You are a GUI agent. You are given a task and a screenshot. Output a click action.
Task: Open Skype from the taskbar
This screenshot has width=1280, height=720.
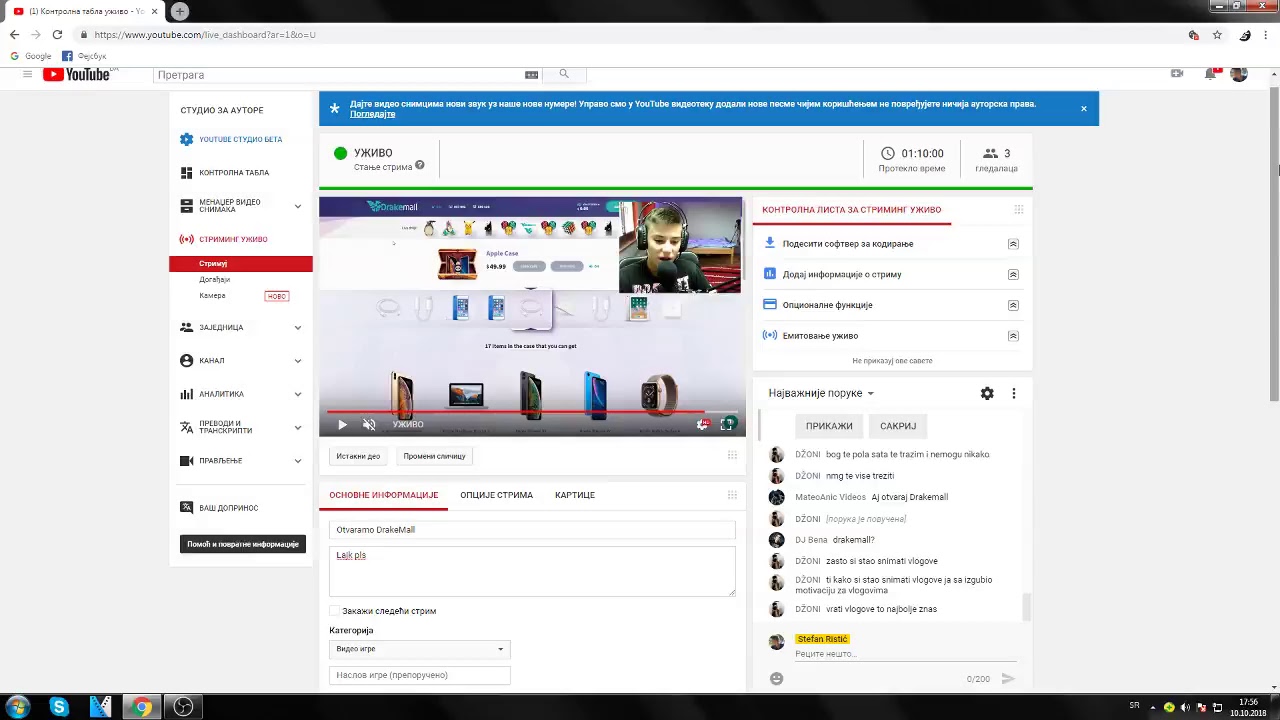(59, 707)
